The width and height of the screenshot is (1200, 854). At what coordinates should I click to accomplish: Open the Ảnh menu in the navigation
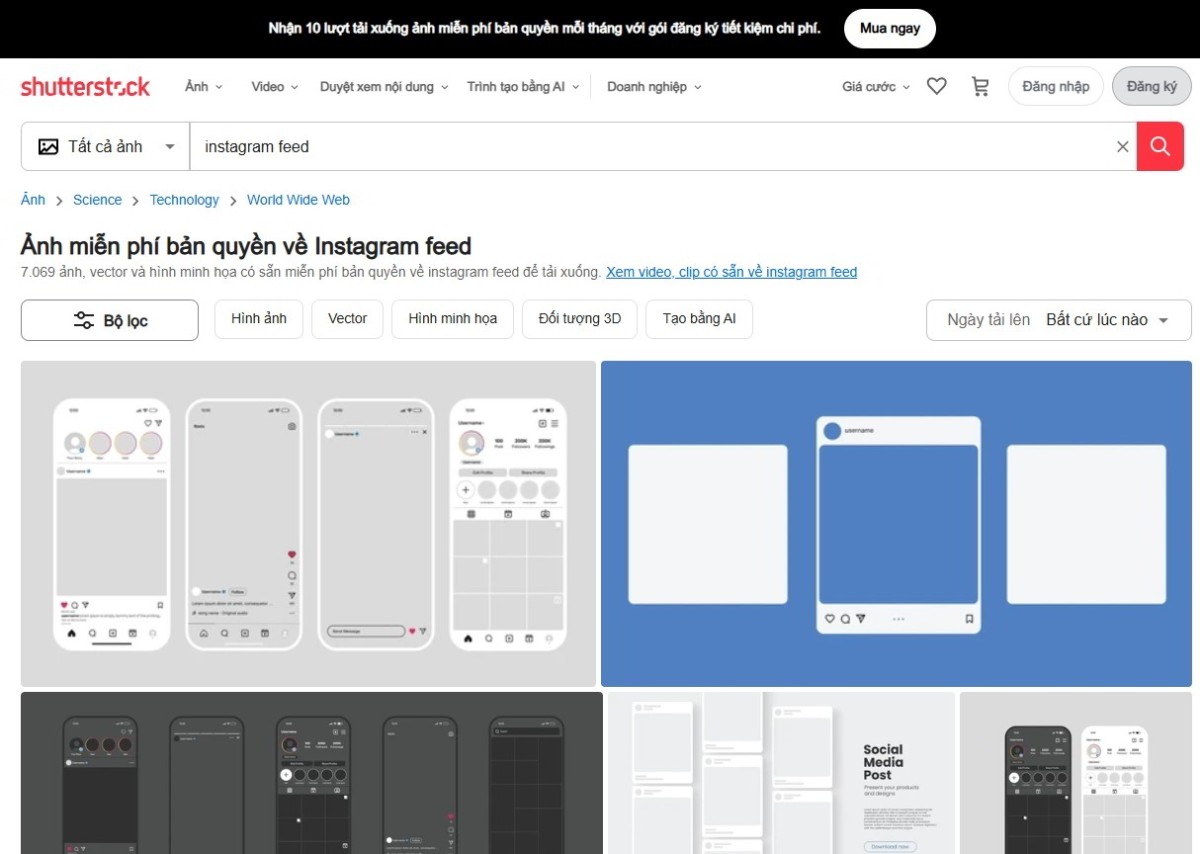click(204, 87)
